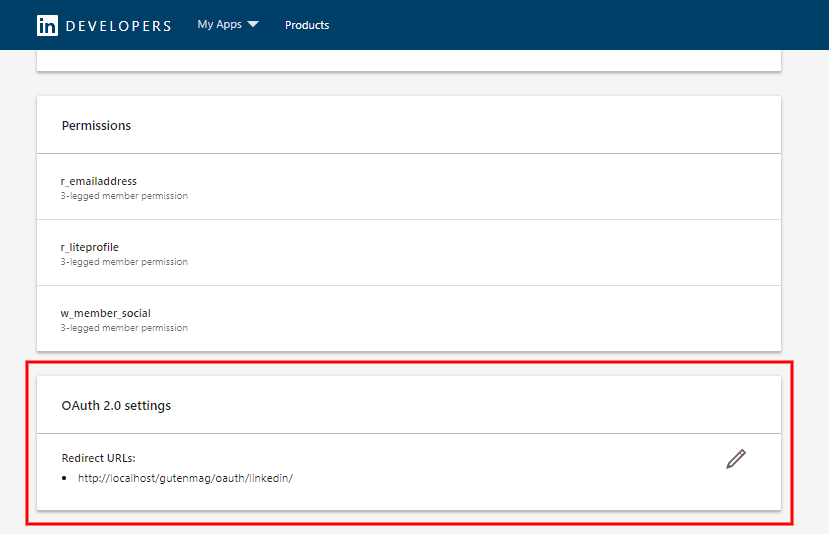Click the subtitle under r_liteprofile
The width and height of the screenshot is (829, 534).
pyautogui.click(x=124, y=262)
